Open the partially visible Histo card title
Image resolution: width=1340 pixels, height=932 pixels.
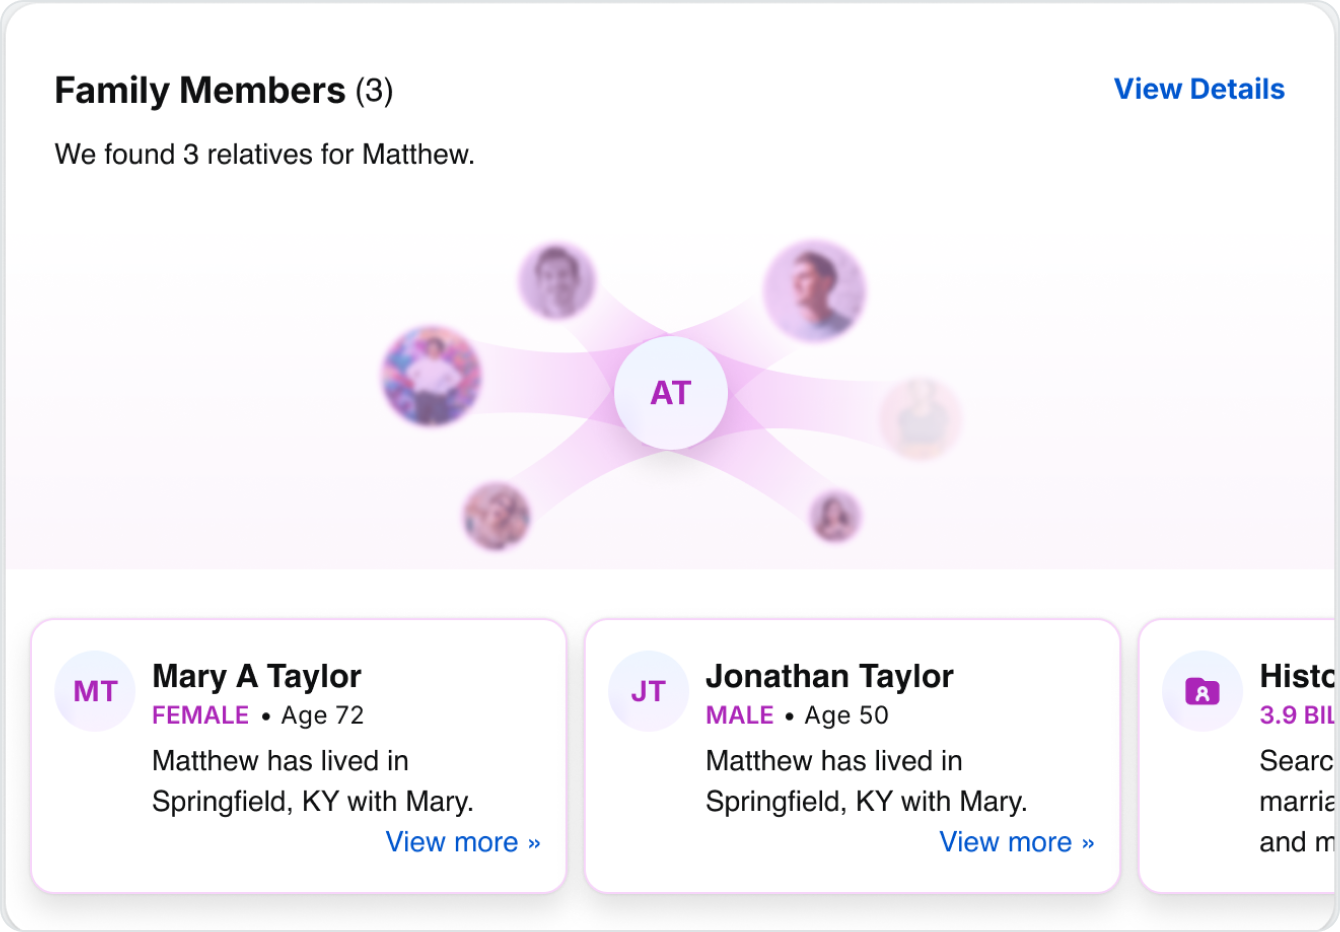click(1297, 676)
